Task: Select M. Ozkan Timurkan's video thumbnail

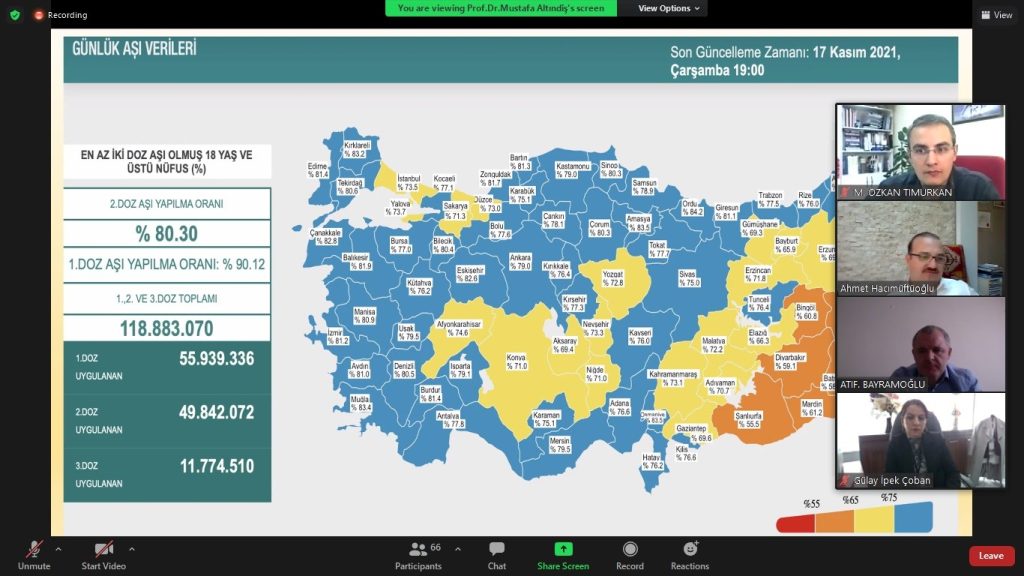Action: [920, 151]
